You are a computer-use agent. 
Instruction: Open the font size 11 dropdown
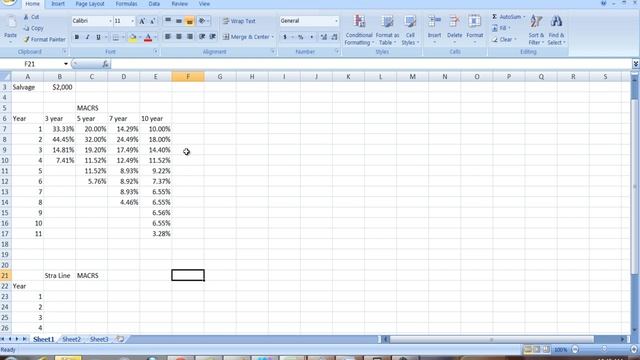[x=132, y=21]
